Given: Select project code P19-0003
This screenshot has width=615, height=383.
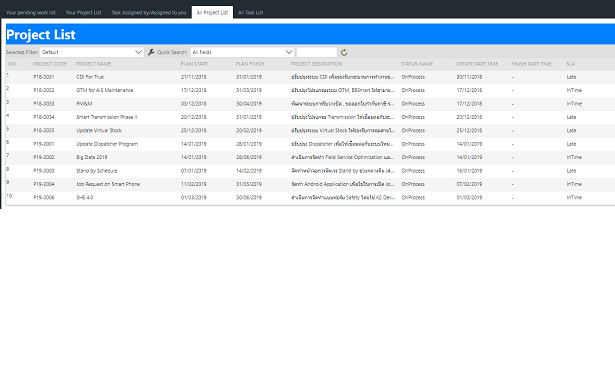Looking at the screenshot, I should click(x=44, y=171).
